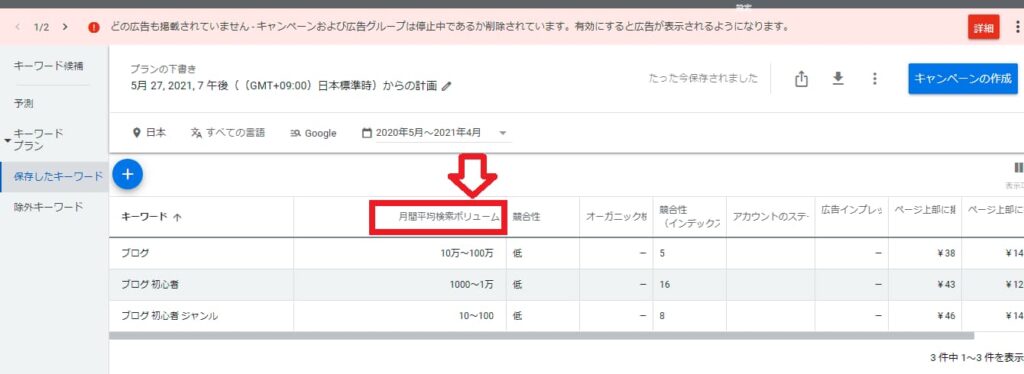
Task: Click アカウントのステータス column header
Action: [x=771, y=217]
